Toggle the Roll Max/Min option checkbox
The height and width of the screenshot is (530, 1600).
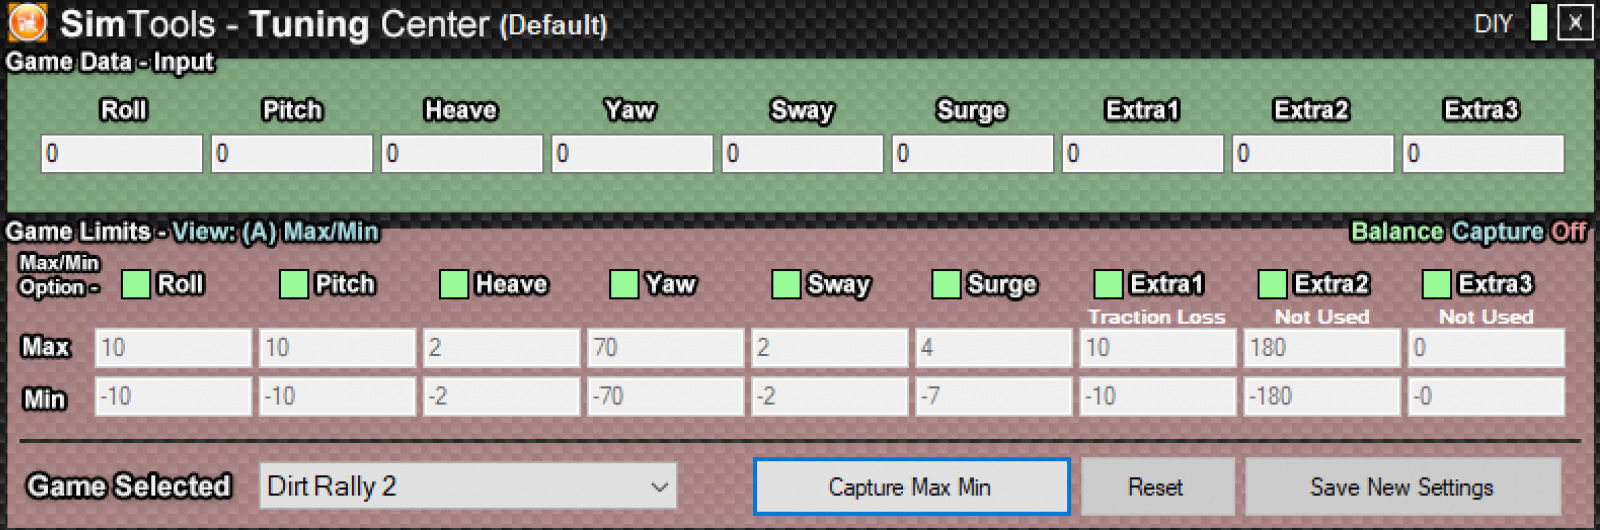135,284
